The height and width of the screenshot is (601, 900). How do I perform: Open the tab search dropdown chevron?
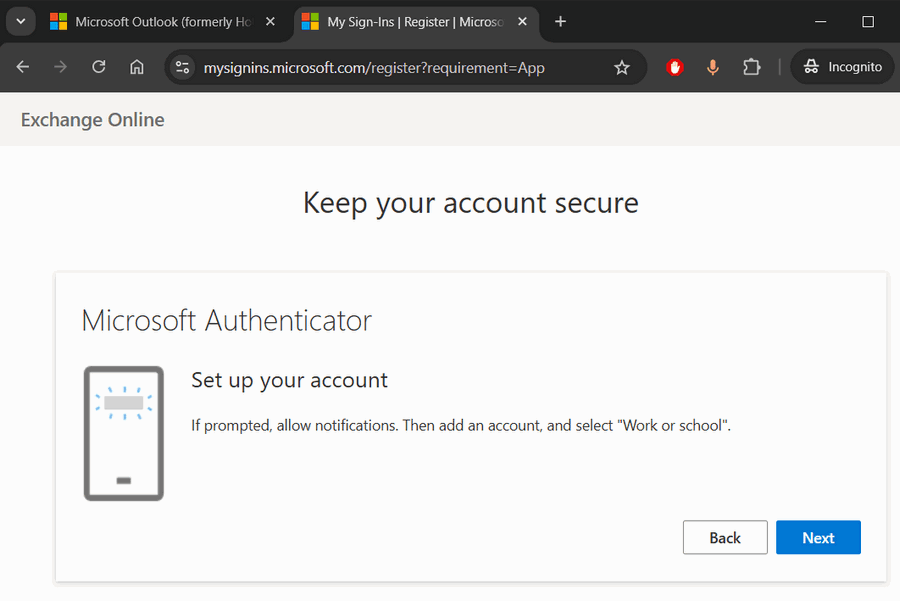(20, 21)
